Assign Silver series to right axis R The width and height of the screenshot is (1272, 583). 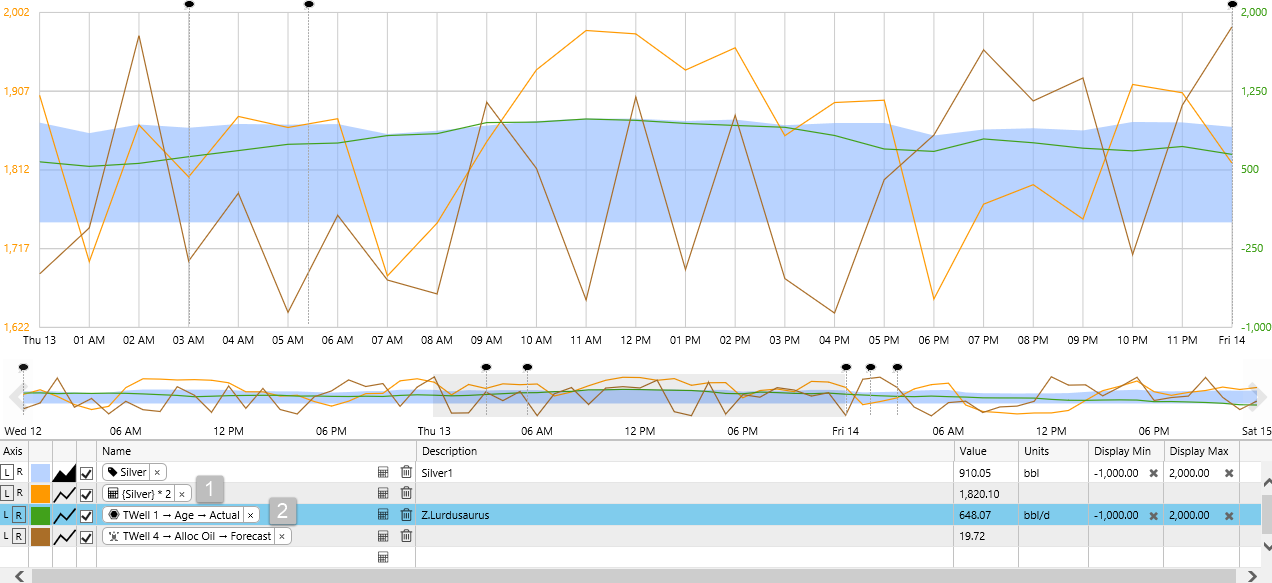(20, 472)
